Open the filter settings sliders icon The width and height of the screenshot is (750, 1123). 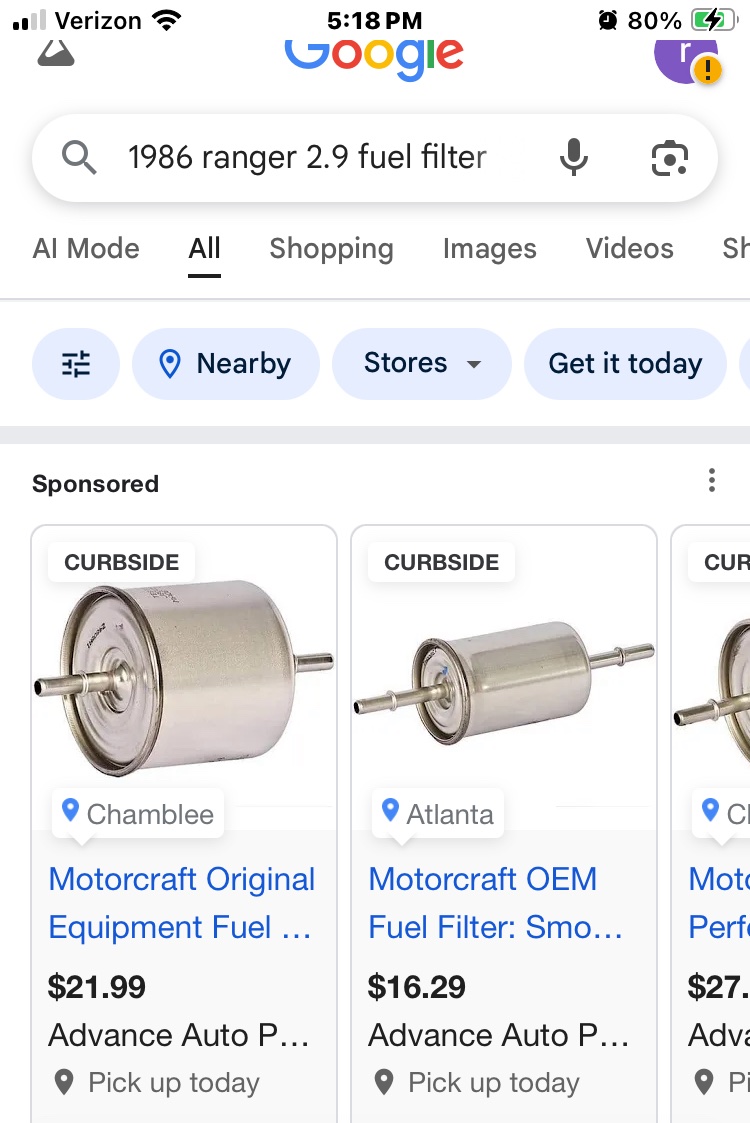click(x=76, y=364)
